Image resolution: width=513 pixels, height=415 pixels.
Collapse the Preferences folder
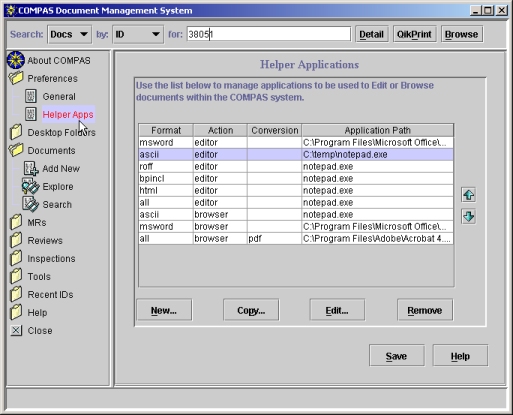[x=16, y=78]
